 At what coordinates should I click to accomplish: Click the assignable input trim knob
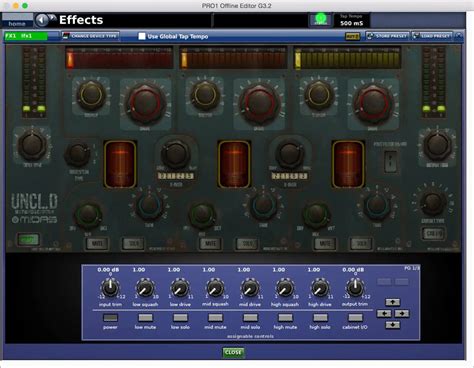coord(110,288)
